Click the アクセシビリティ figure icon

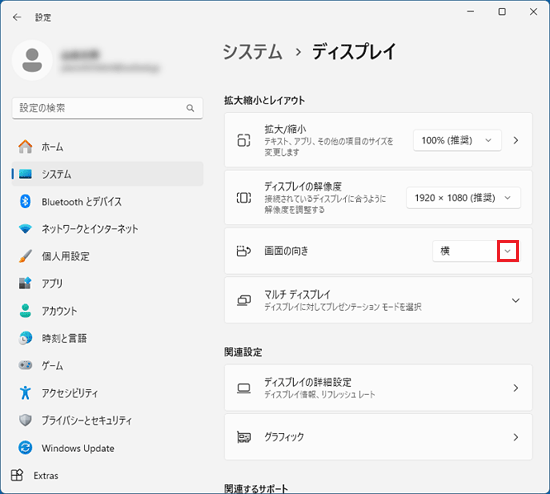pyautogui.click(x=25, y=393)
